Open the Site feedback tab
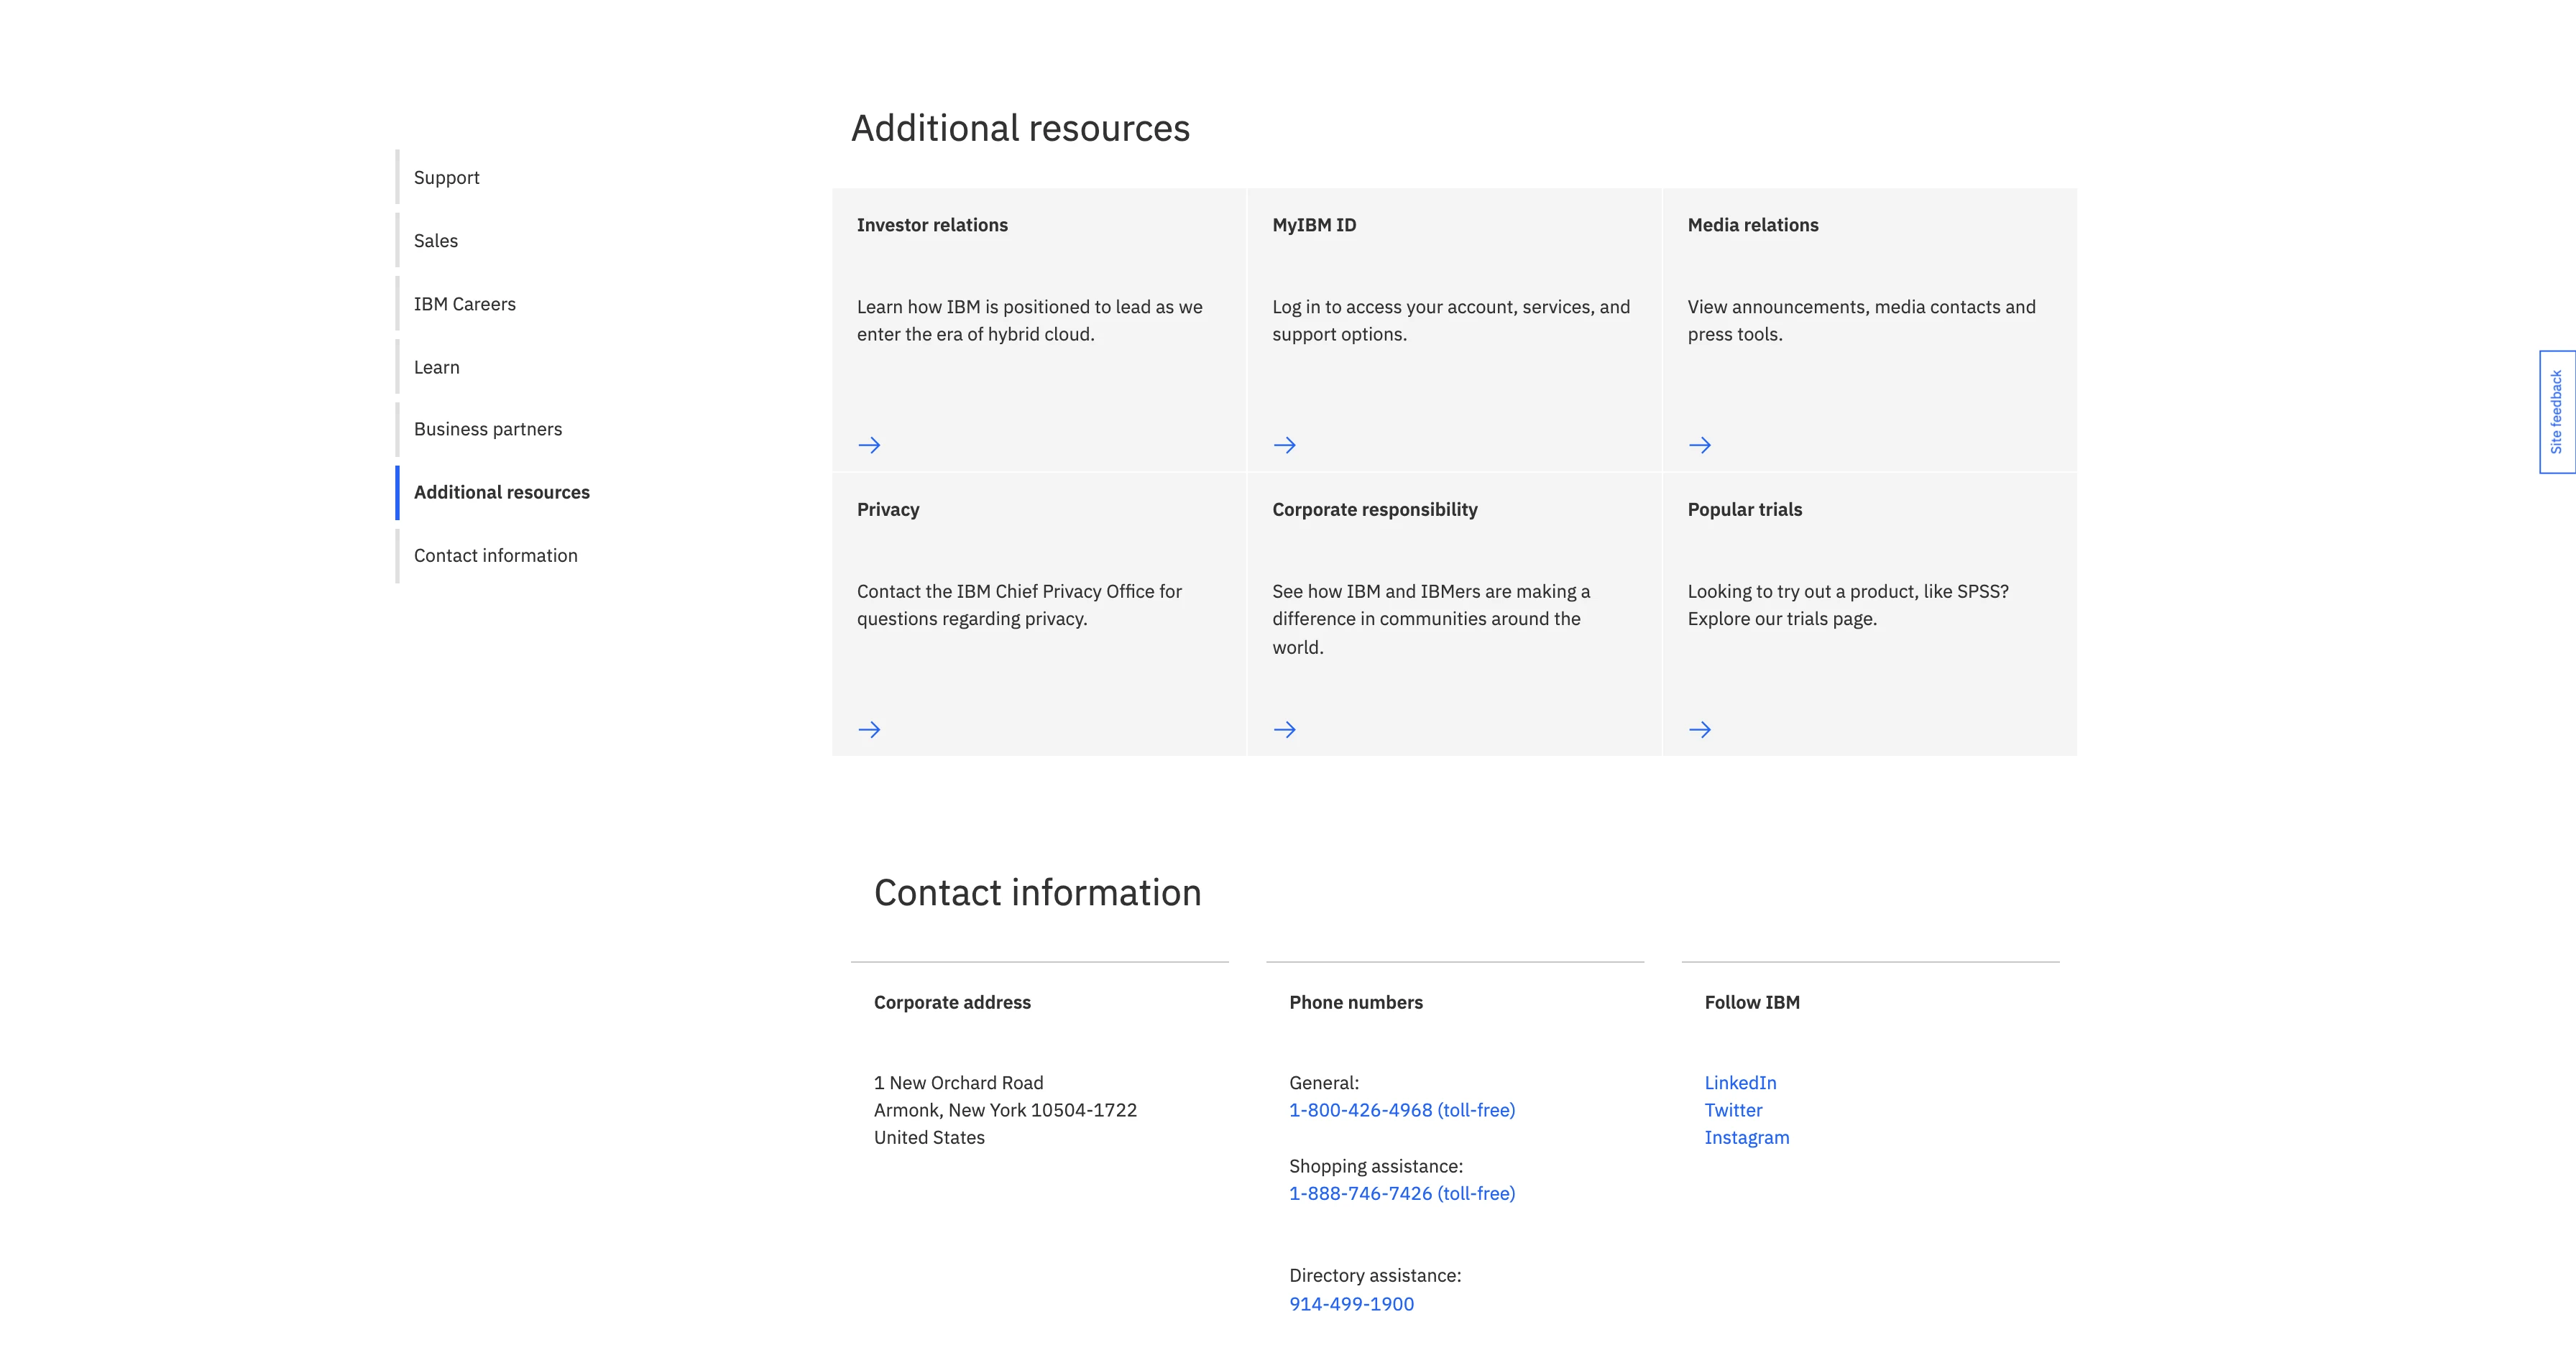2576x1368 pixels. click(2557, 412)
